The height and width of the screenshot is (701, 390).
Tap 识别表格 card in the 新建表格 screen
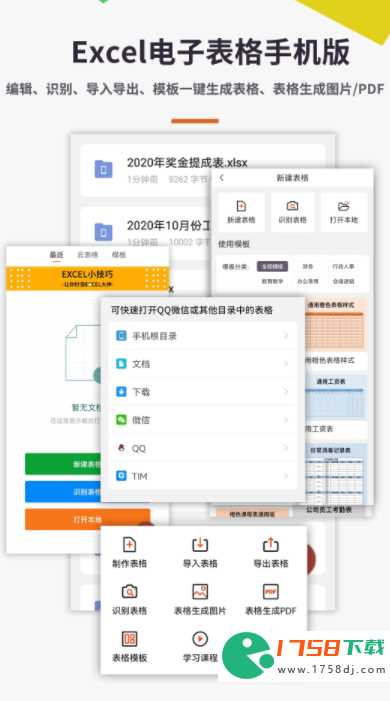[292, 212]
